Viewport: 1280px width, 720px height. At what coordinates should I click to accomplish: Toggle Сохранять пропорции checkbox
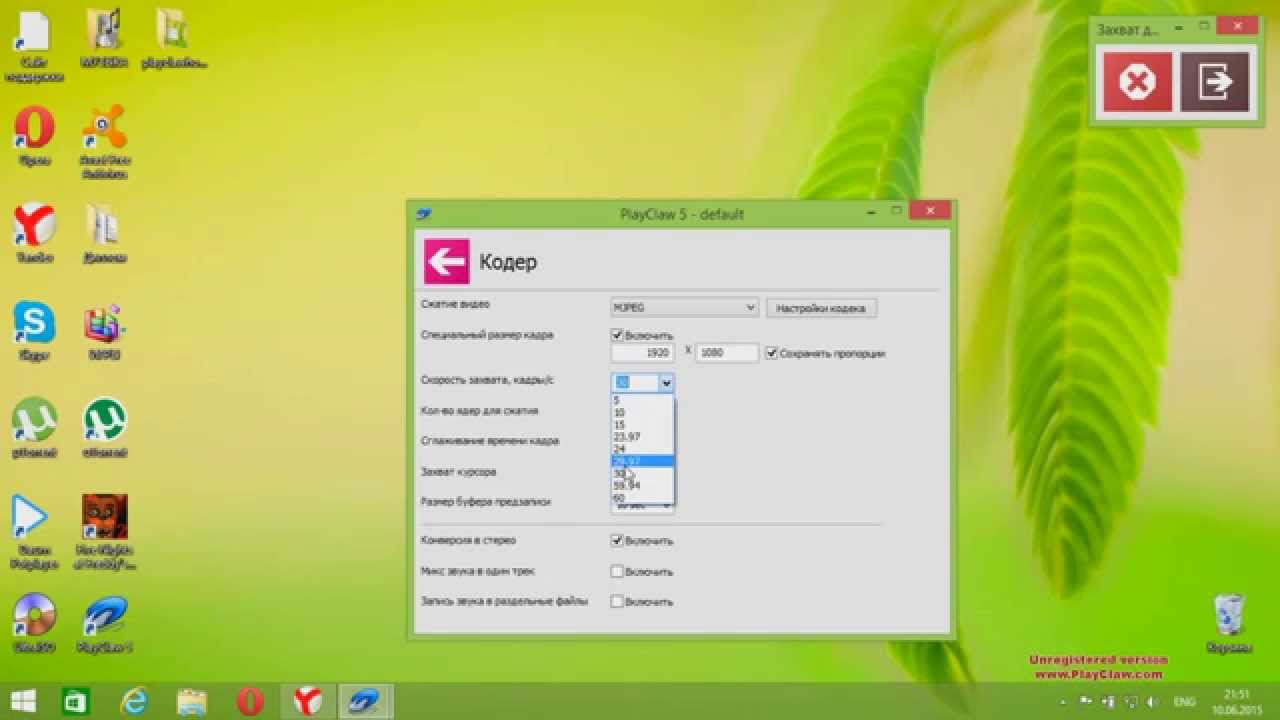(771, 353)
